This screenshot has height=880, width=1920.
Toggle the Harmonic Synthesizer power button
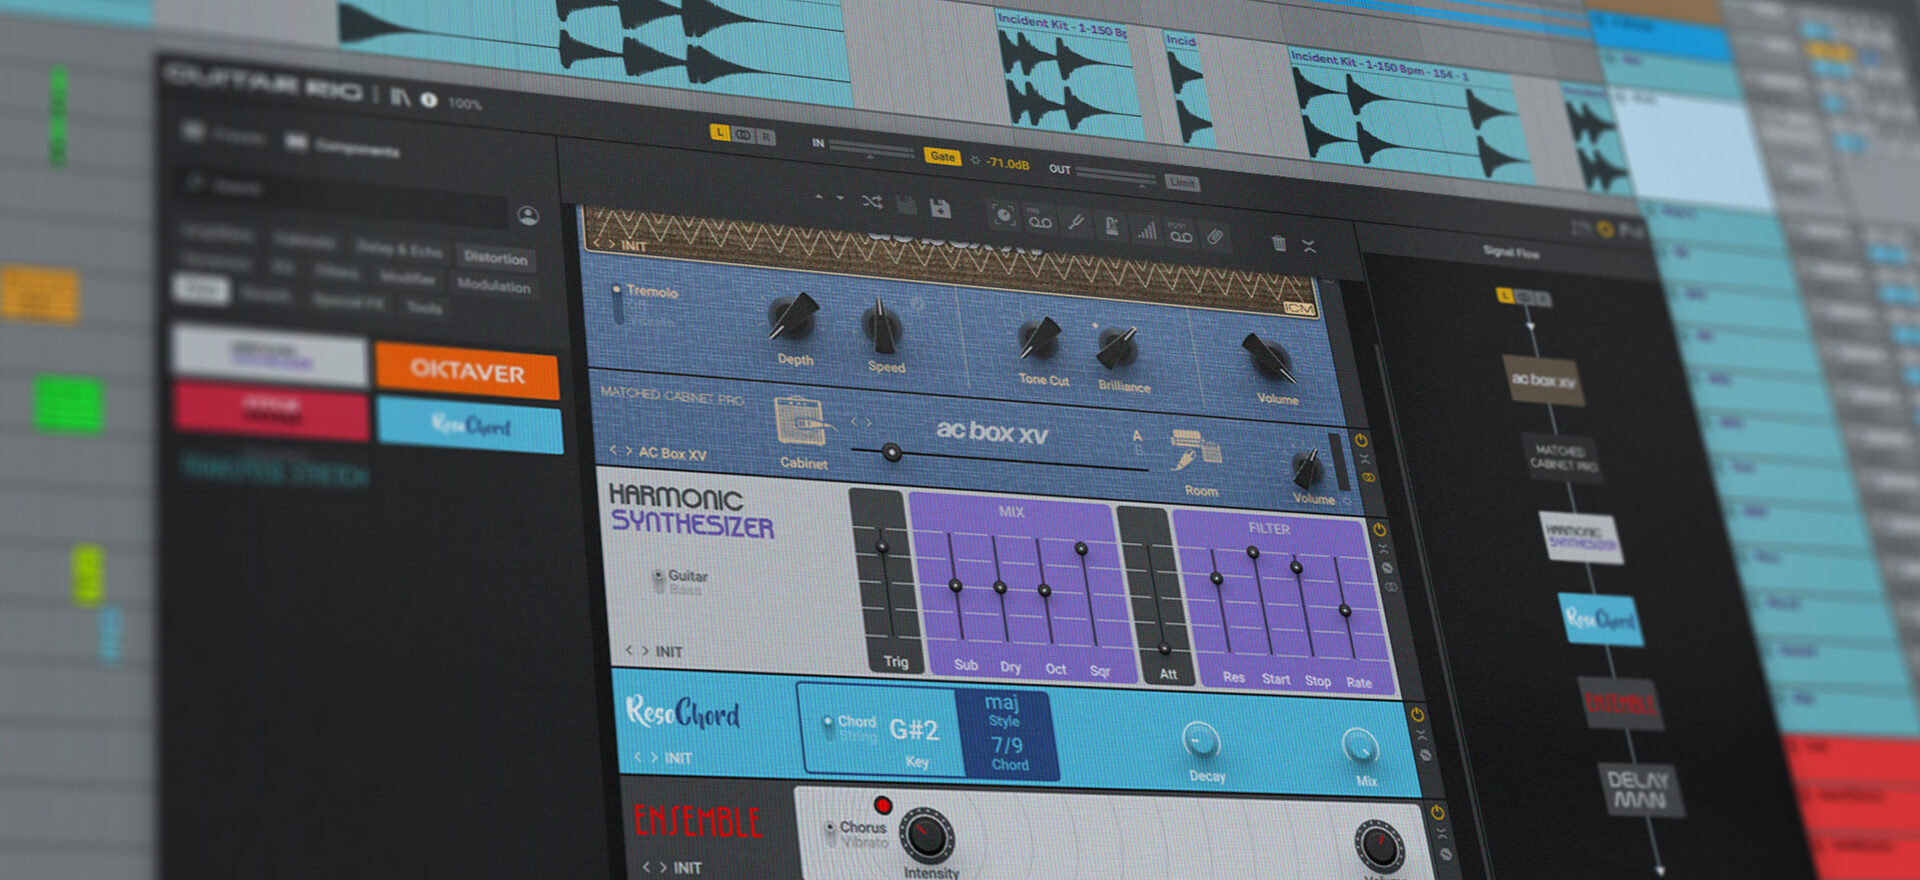coord(1379,529)
